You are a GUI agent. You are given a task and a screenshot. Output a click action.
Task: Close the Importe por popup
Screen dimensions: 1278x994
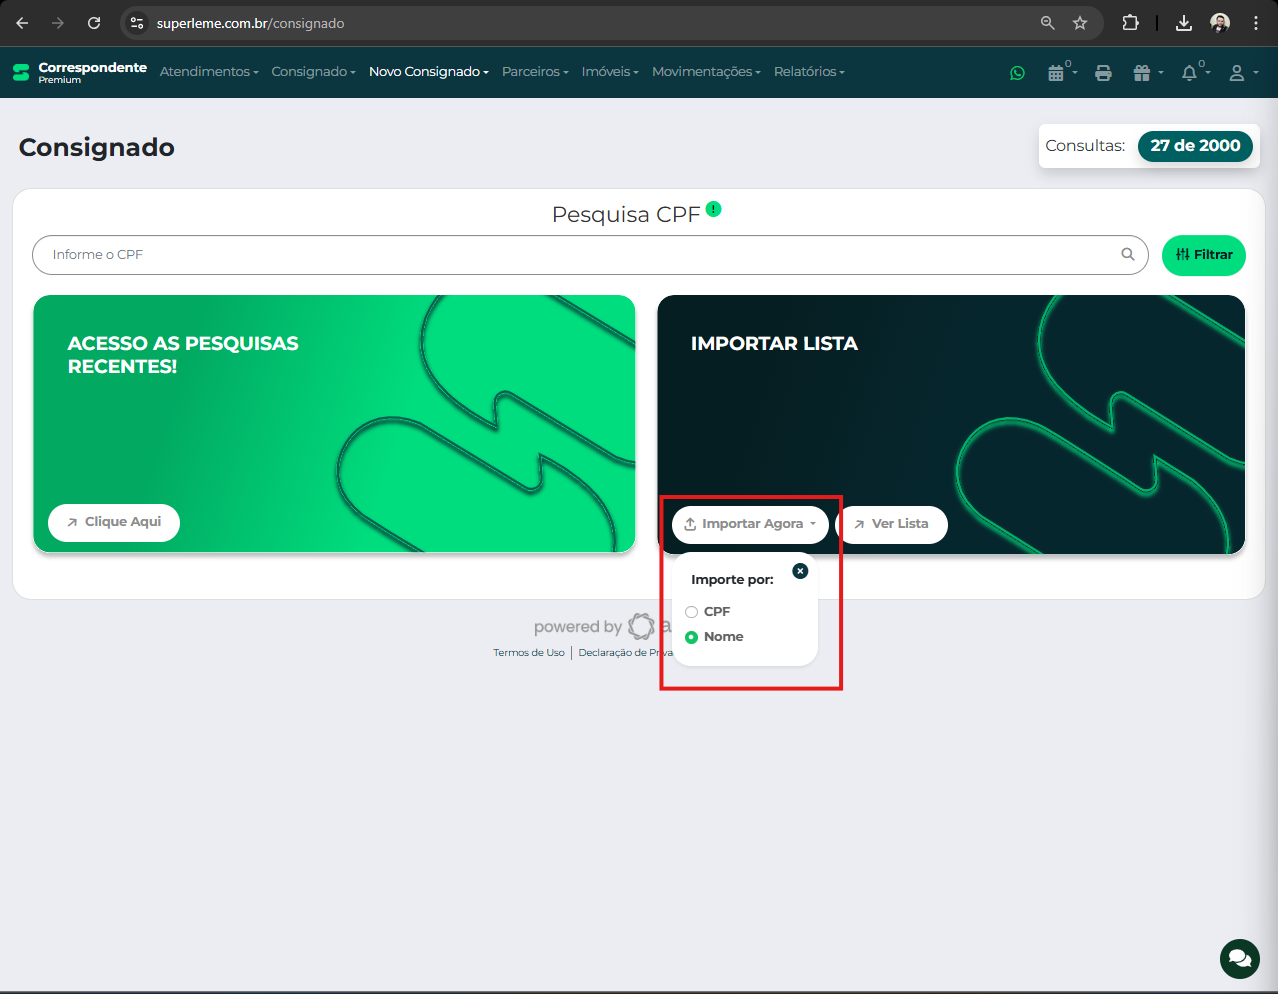coord(800,571)
